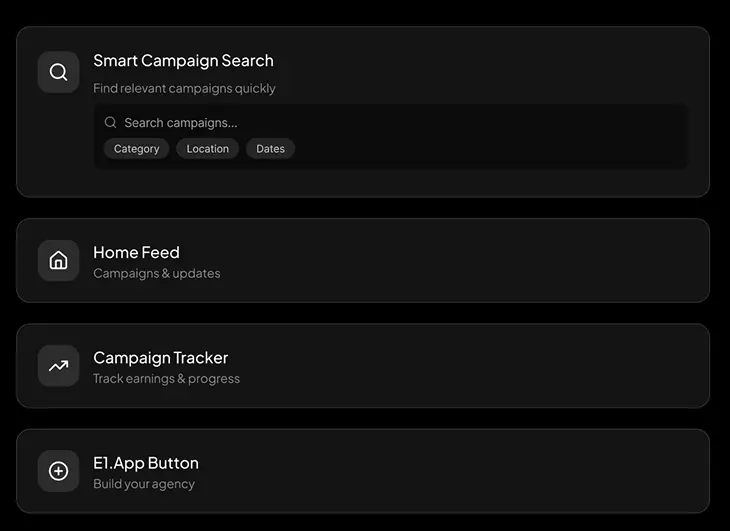Select "Track earnings & progress" text
Image resolution: width=730 pixels, height=531 pixels.
pyautogui.click(x=166, y=378)
